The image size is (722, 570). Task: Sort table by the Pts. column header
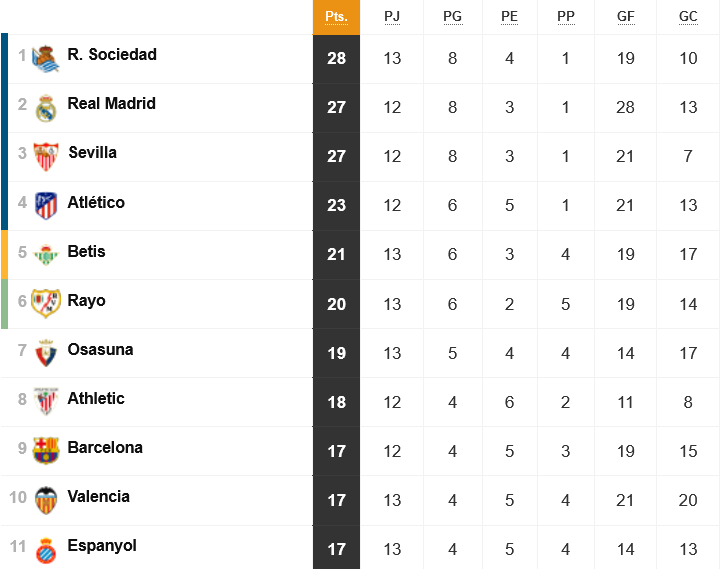point(336,17)
